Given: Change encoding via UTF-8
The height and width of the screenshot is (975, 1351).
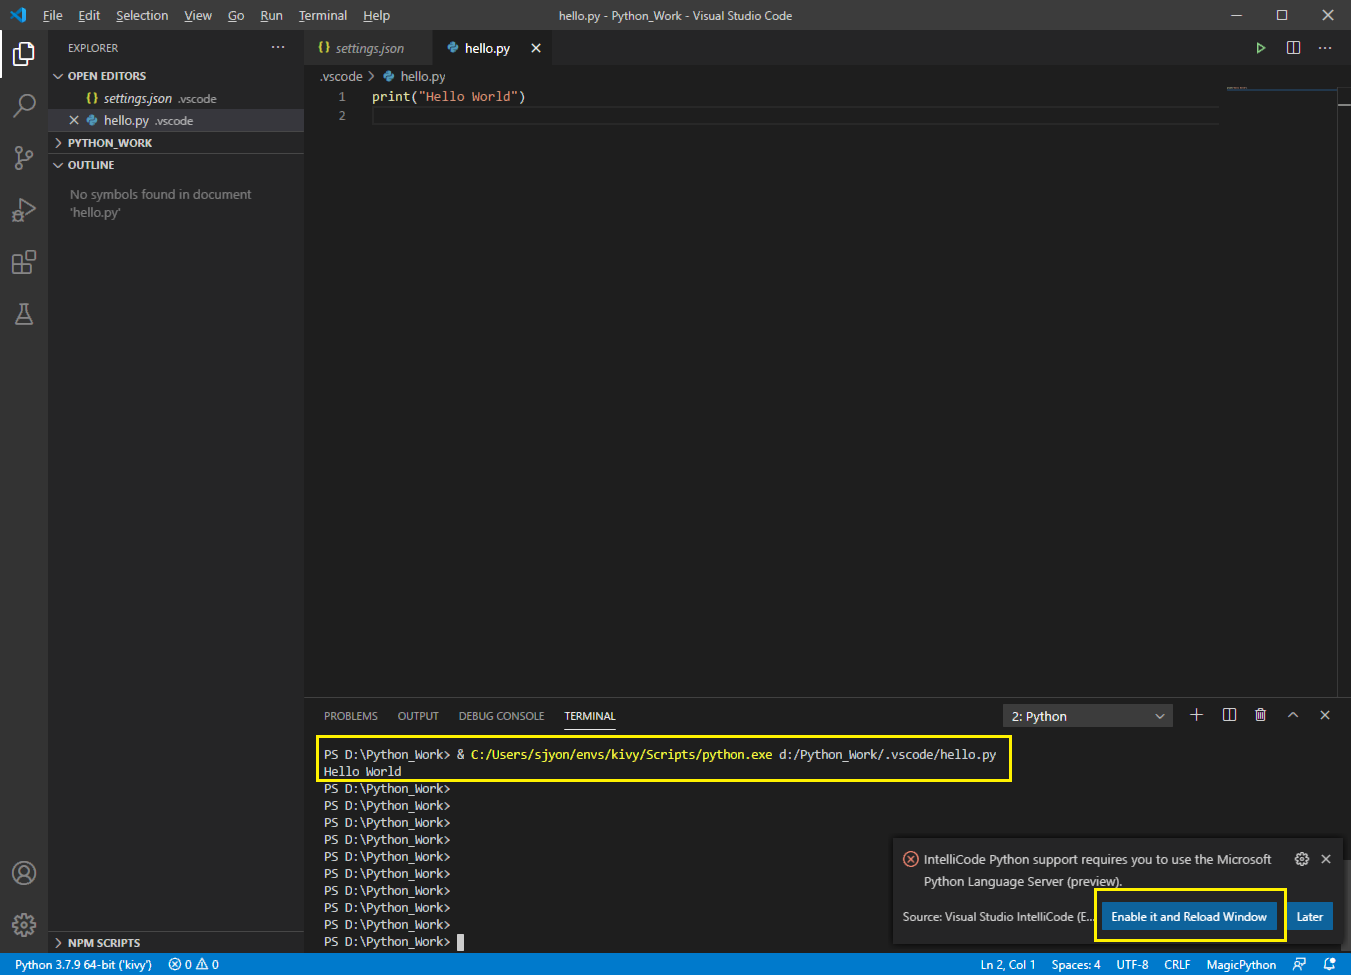Looking at the screenshot, I should [x=1132, y=965].
